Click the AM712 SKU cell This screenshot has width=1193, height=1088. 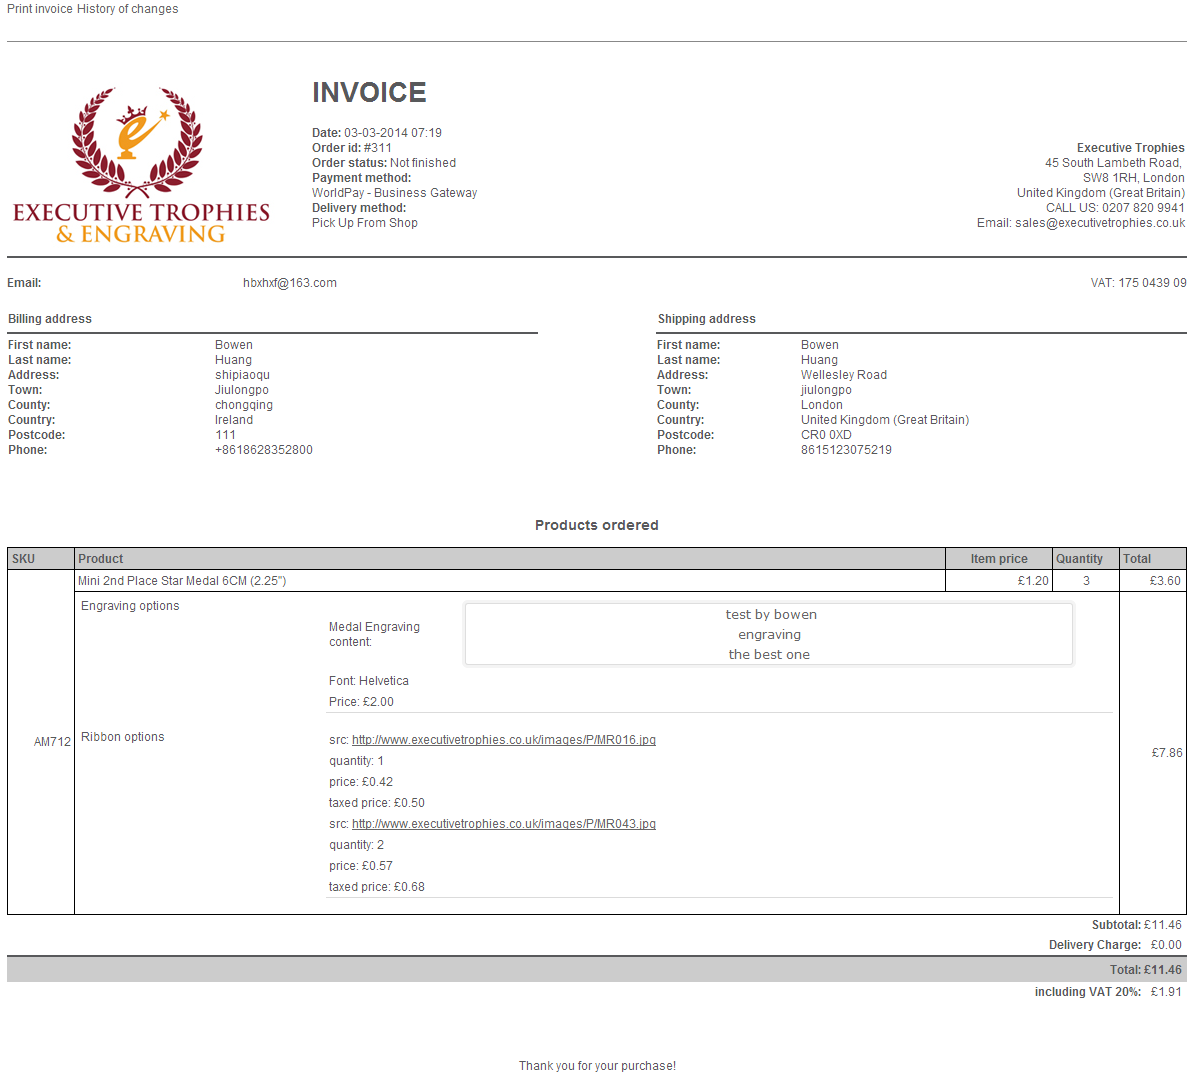(x=52, y=742)
